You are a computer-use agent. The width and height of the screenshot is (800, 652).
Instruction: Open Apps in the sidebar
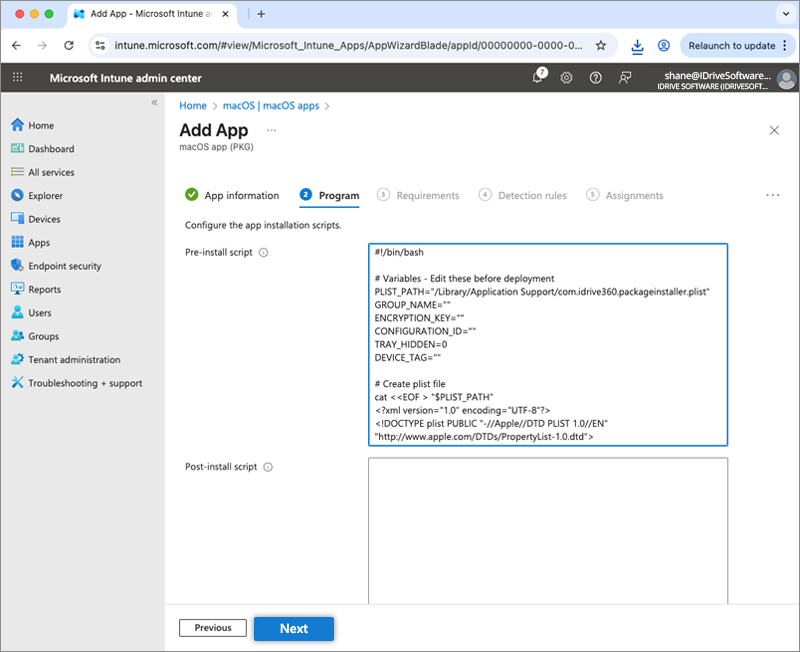point(30,242)
